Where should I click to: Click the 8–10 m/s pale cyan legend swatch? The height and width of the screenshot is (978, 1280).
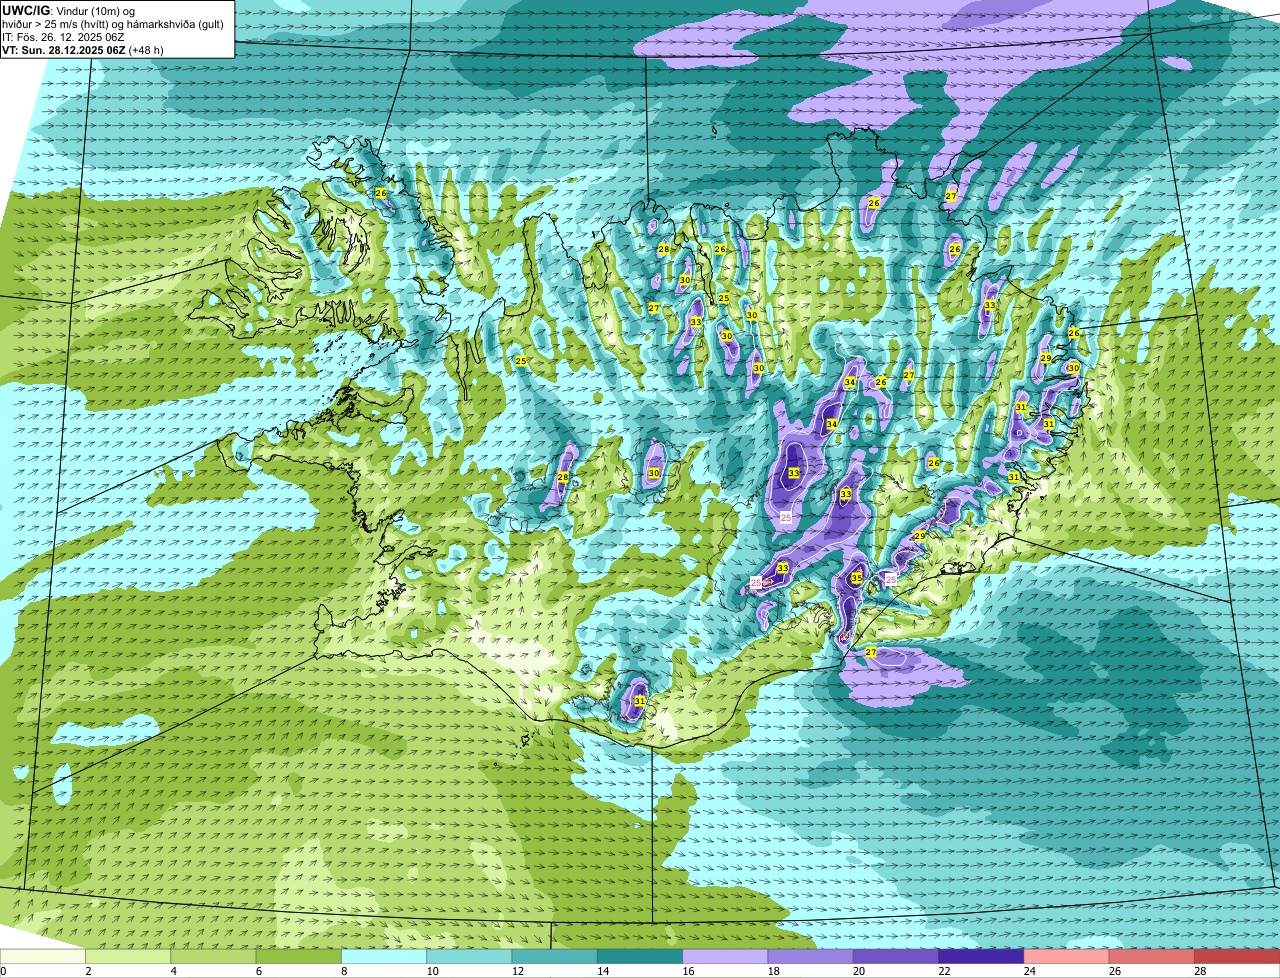(x=385, y=957)
